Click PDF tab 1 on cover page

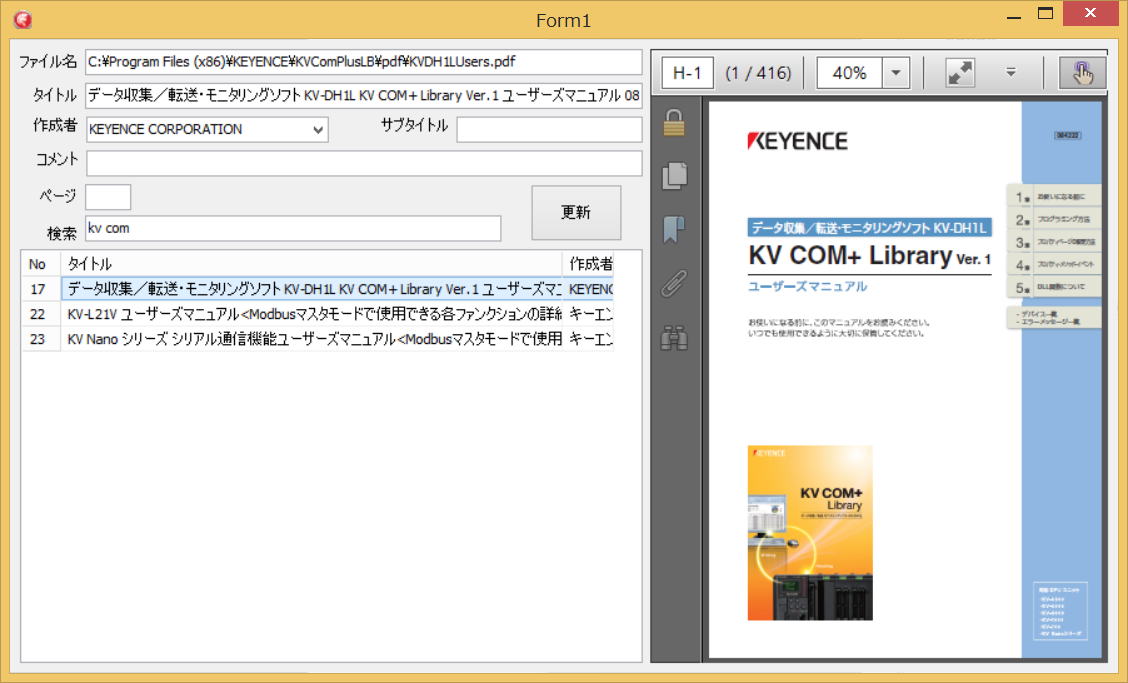[1053, 196]
